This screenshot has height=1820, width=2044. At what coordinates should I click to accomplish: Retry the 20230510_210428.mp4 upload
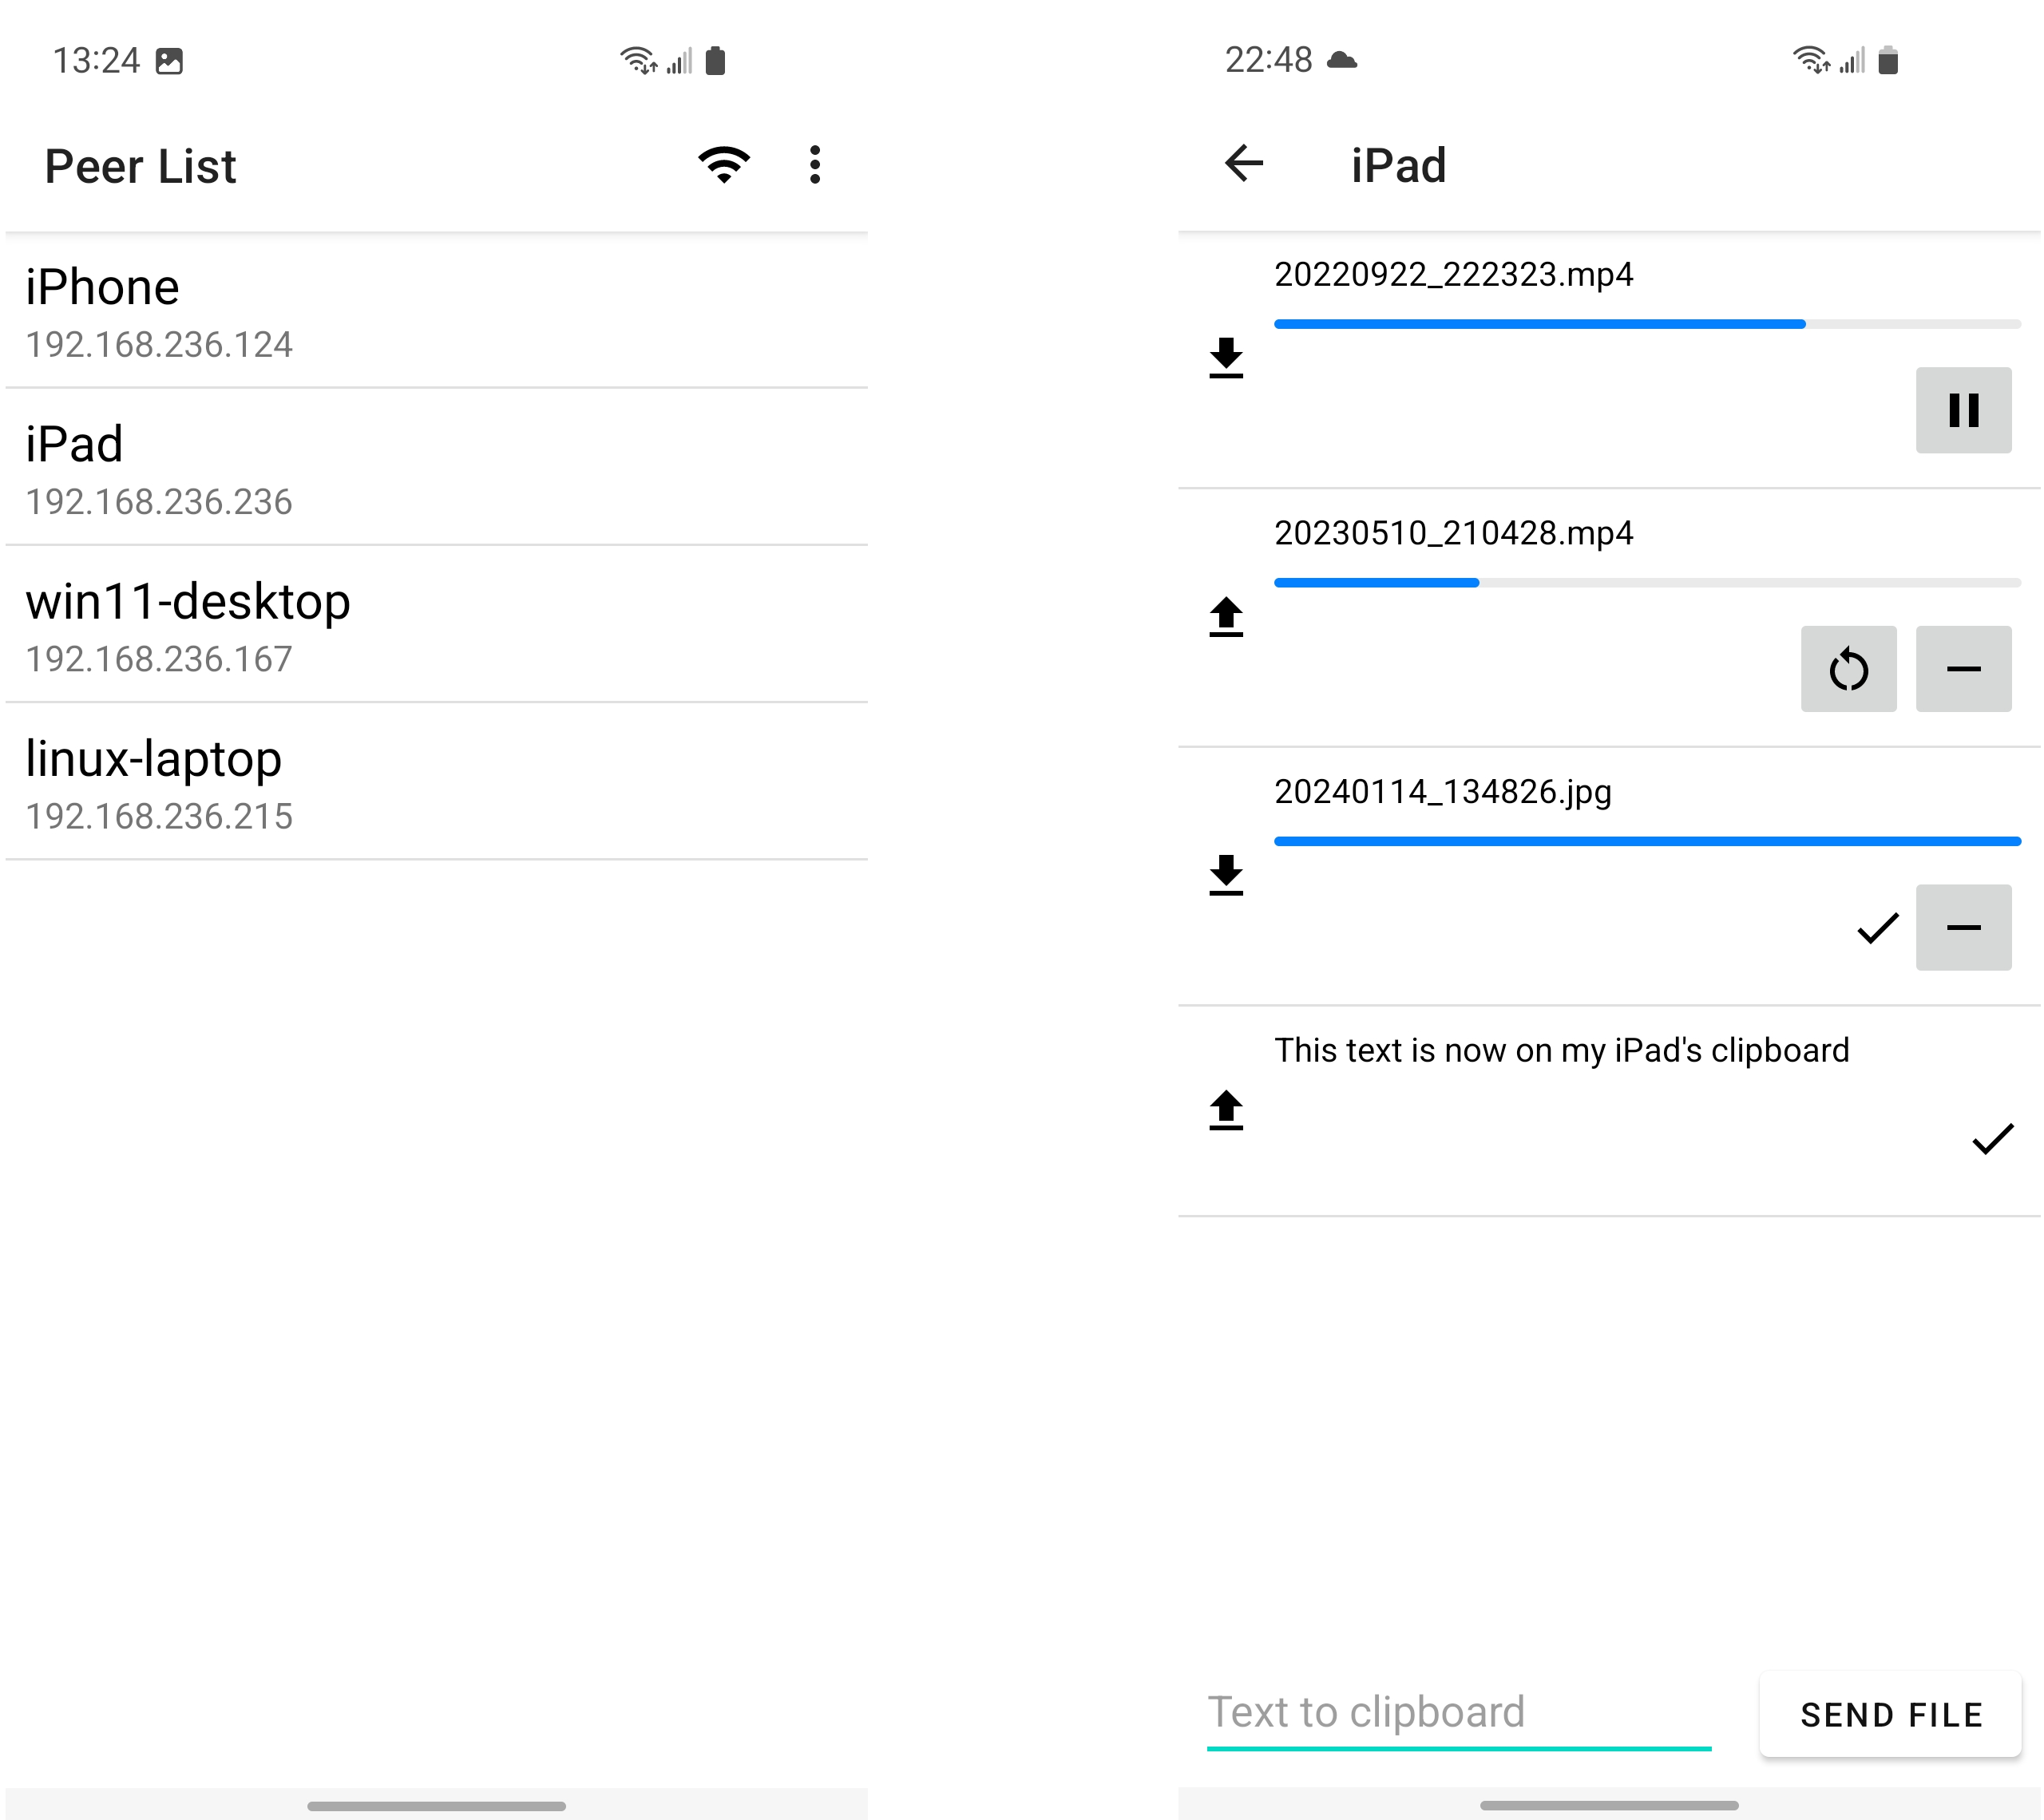pyautogui.click(x=1848, y=669)
